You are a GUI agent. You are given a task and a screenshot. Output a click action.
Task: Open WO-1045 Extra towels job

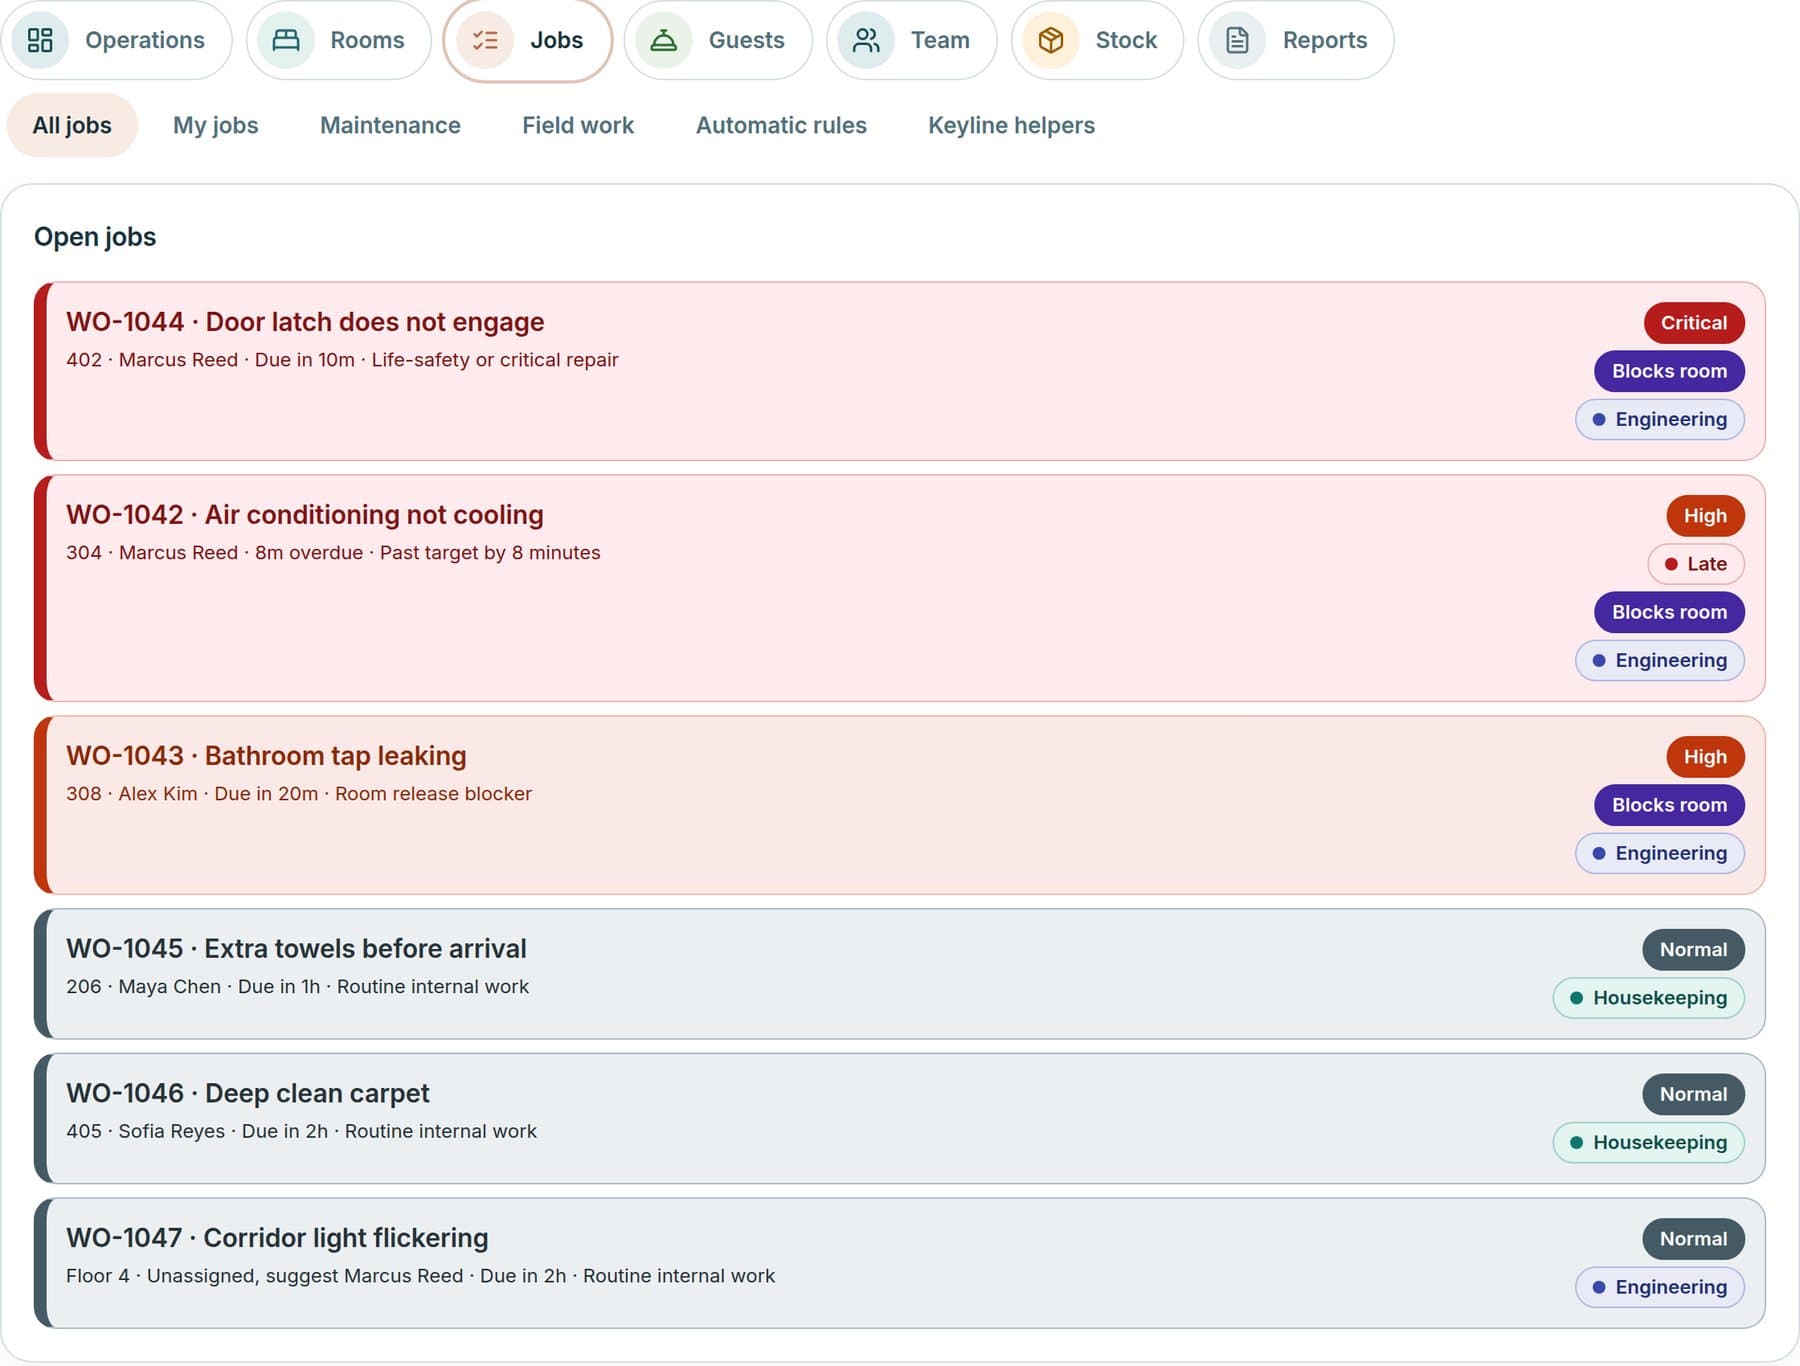(x=900, y=974)
